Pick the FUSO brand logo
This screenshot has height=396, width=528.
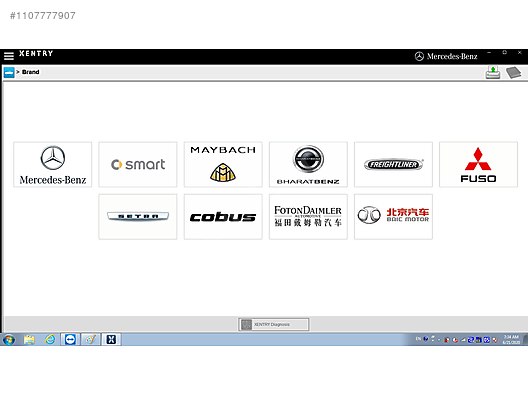478,164
